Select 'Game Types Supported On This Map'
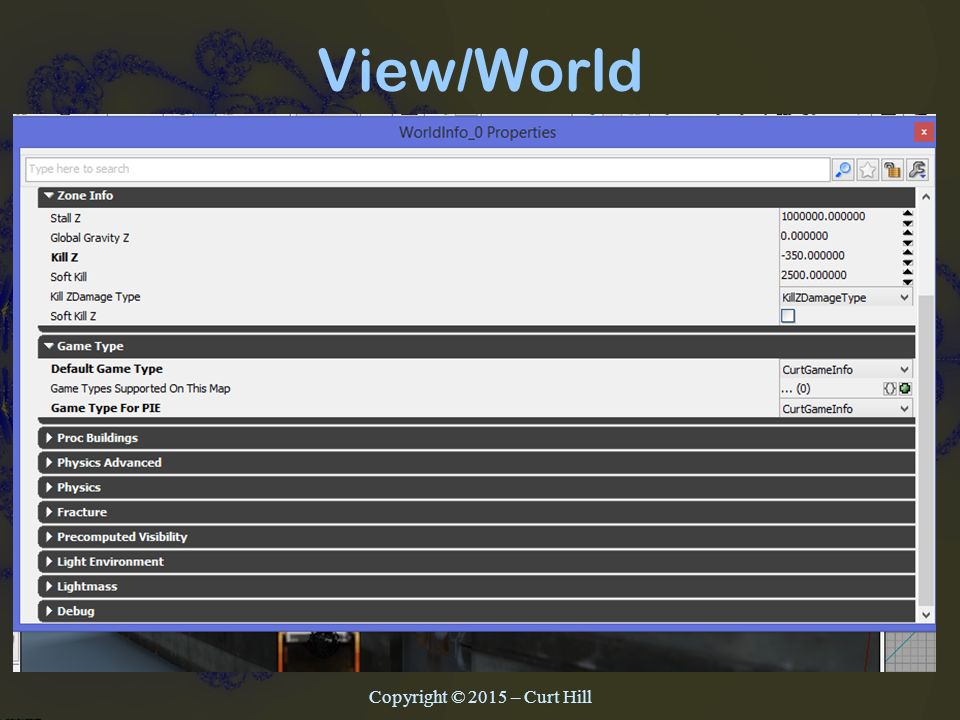 pos(140,388)
